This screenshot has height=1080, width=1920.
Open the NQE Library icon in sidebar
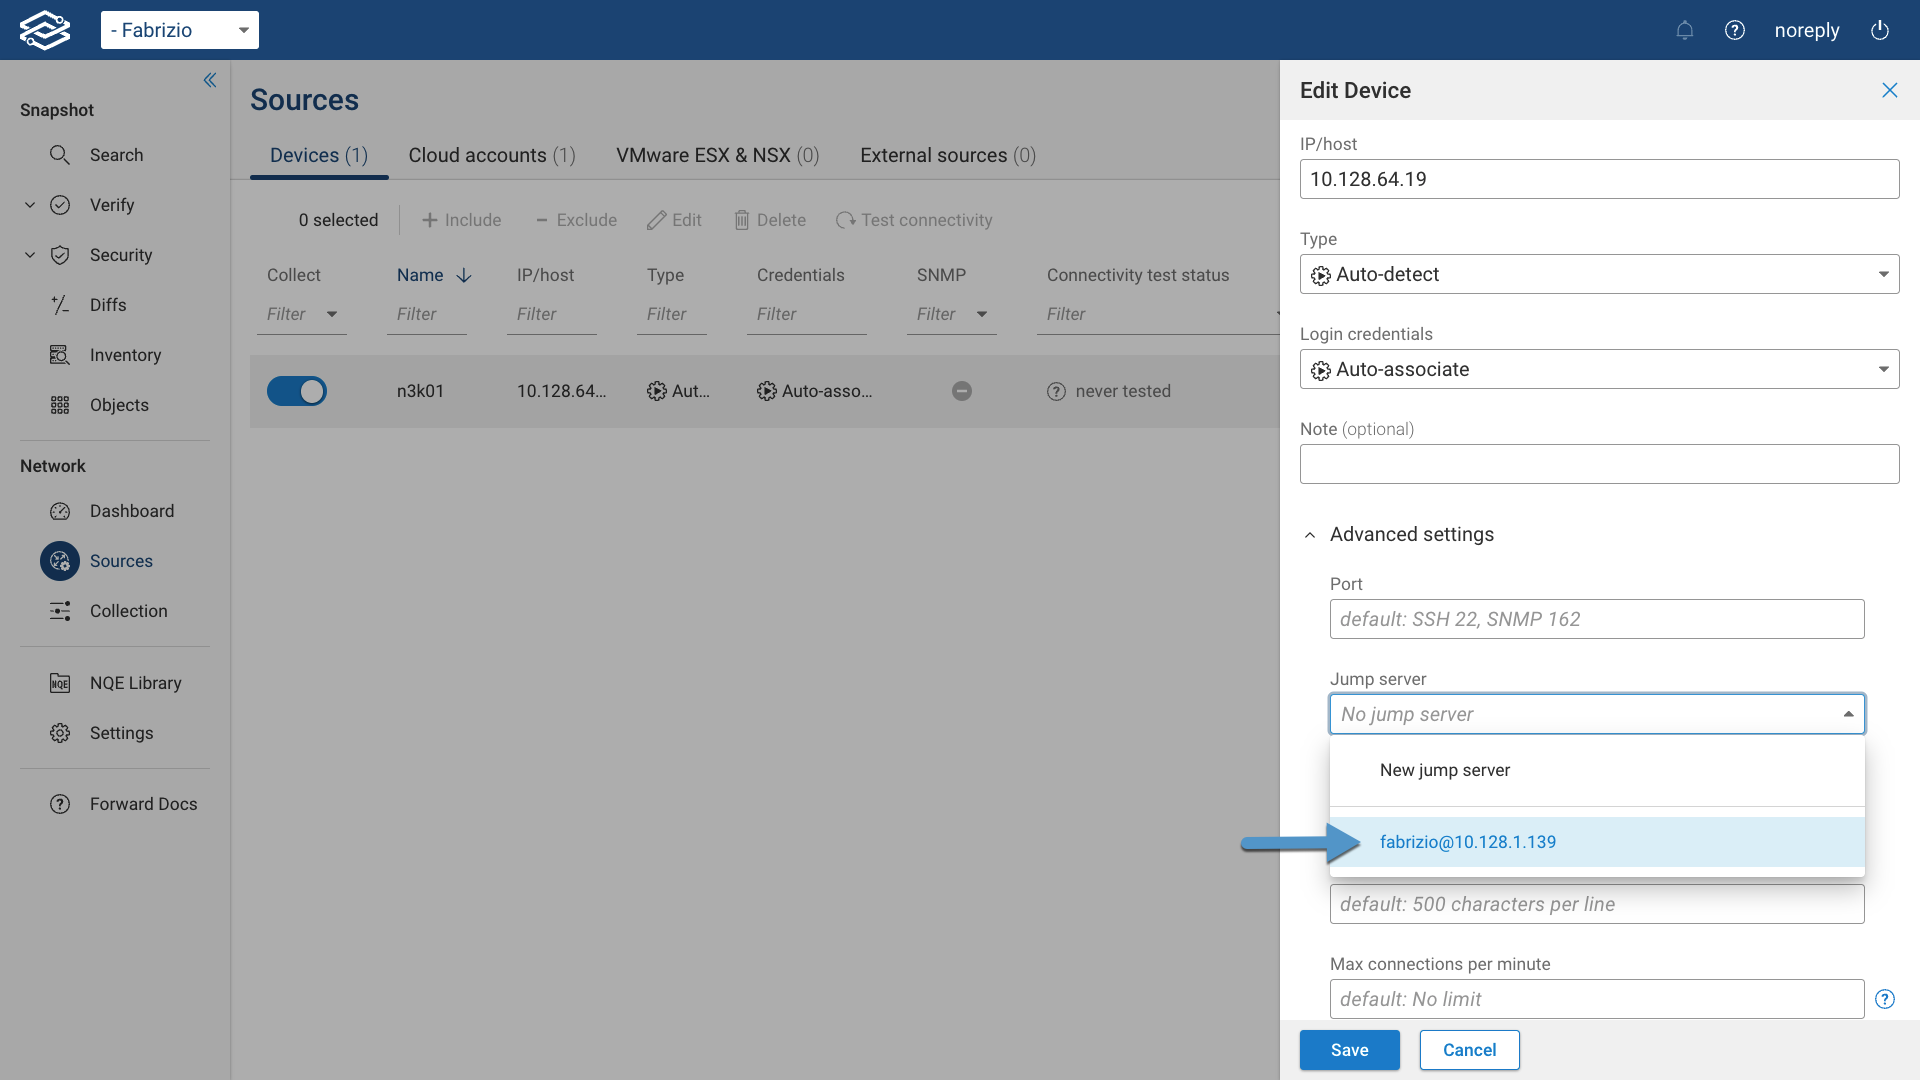(60, 683)
